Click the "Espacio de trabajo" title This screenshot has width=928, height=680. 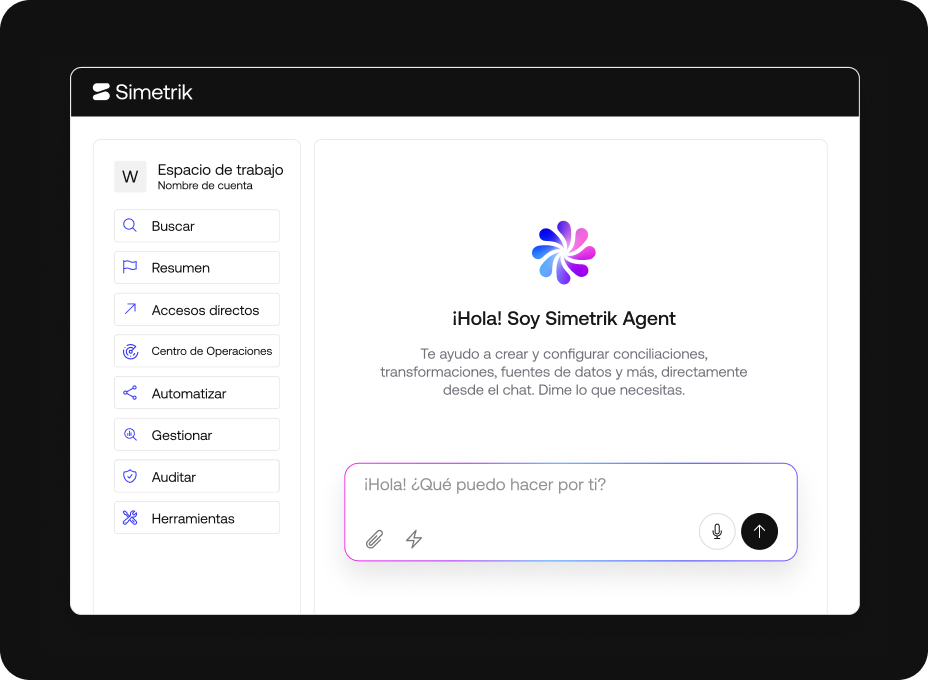pos(220,170)
